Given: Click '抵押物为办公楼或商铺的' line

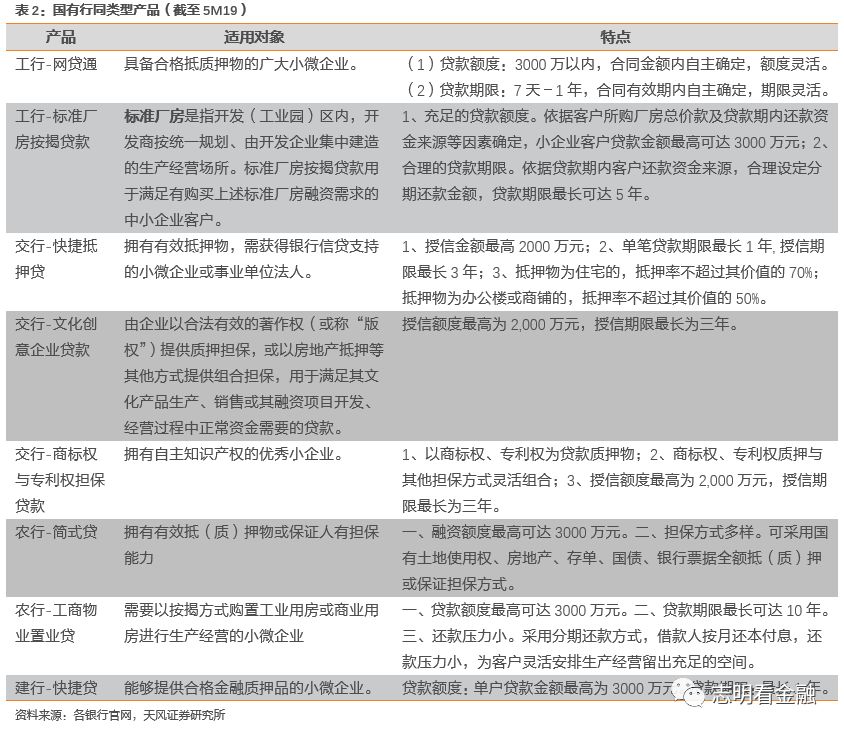Looking at the screenshot, I should click(484, 298).
